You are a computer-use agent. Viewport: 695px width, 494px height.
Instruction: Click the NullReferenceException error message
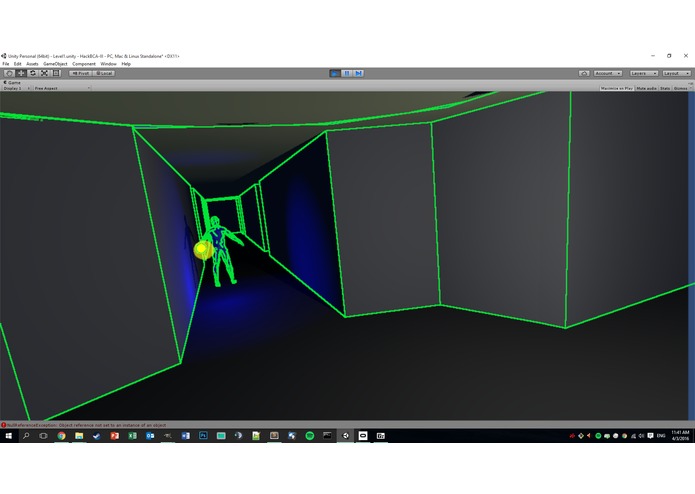click(x=86, y=425)
